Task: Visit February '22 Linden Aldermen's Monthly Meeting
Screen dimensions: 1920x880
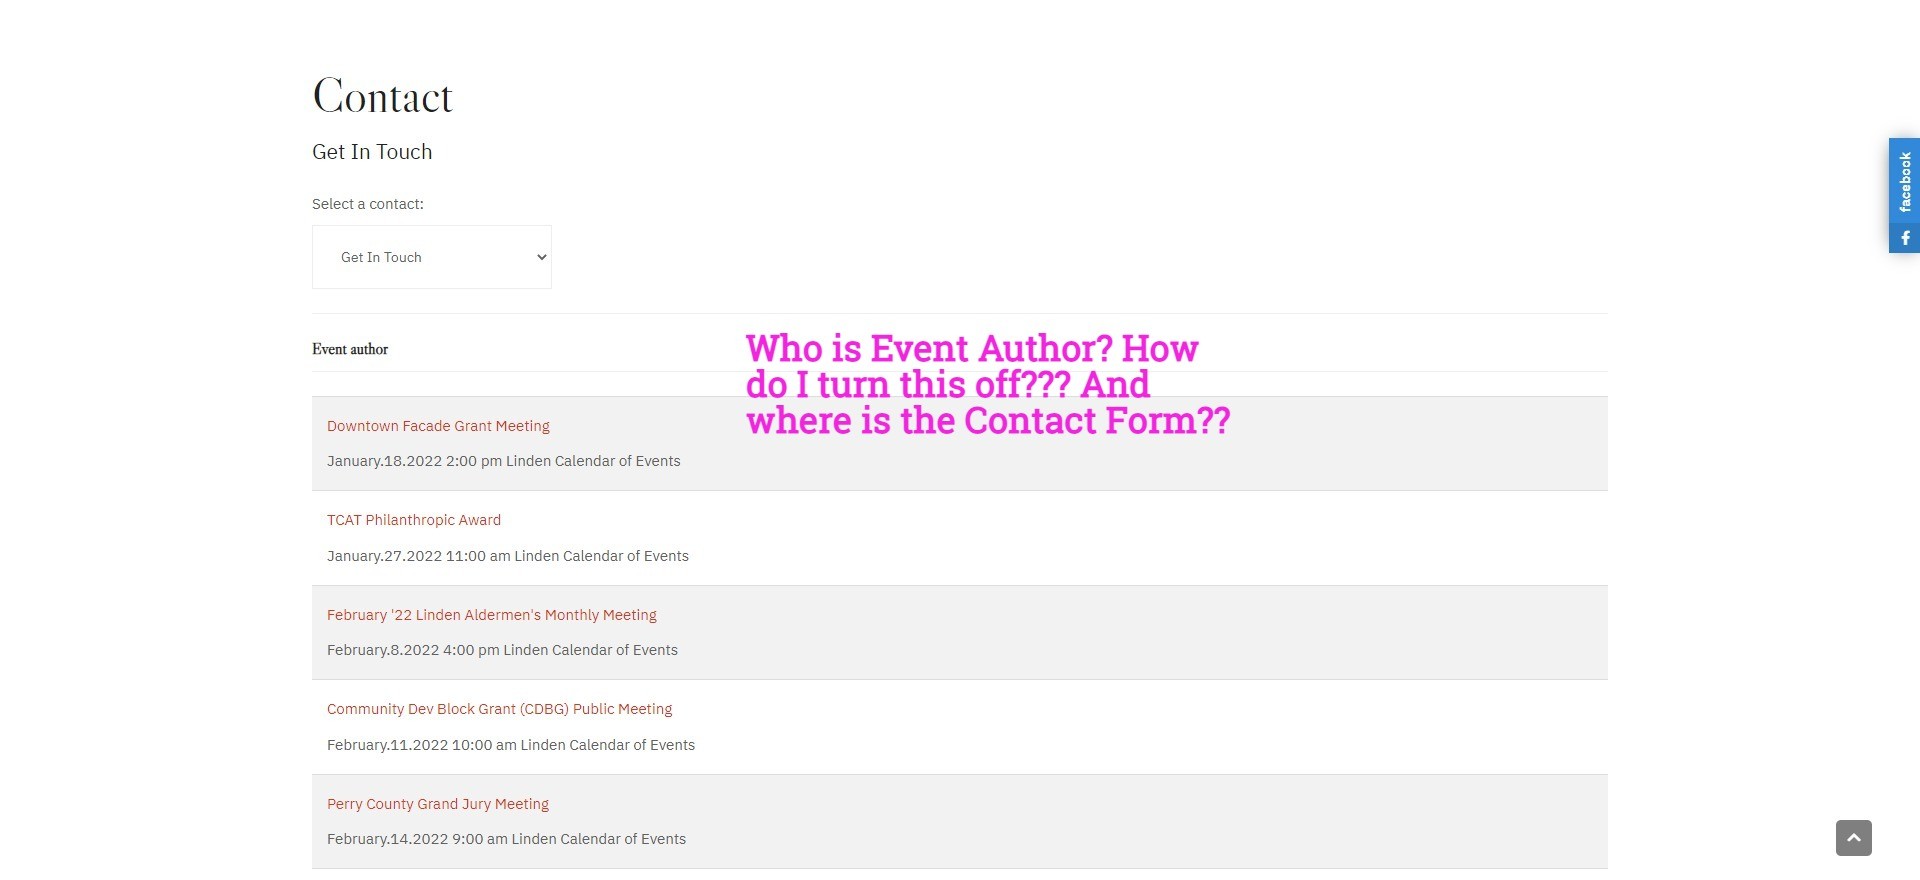Action: tap(492, 615)
